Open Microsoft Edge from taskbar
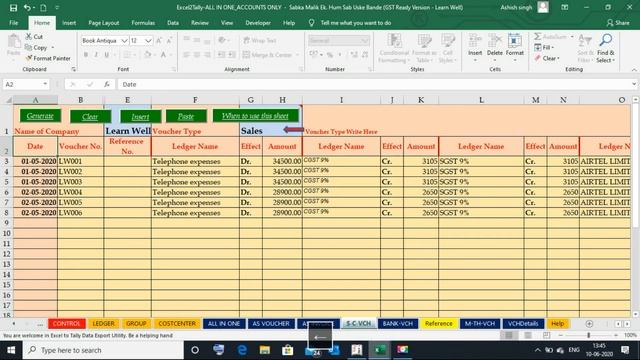Screen dimensions: 640x360 tap(242, 350)
